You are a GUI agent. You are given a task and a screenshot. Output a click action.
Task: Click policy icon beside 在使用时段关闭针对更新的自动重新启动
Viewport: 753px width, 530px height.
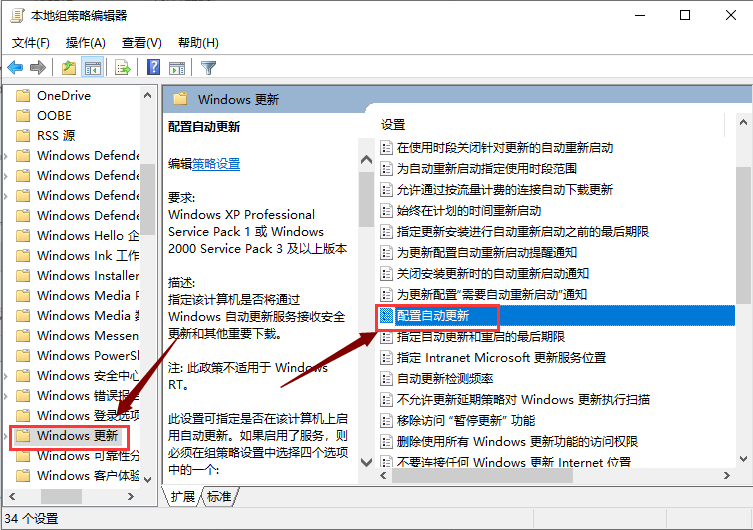point(386,147)
